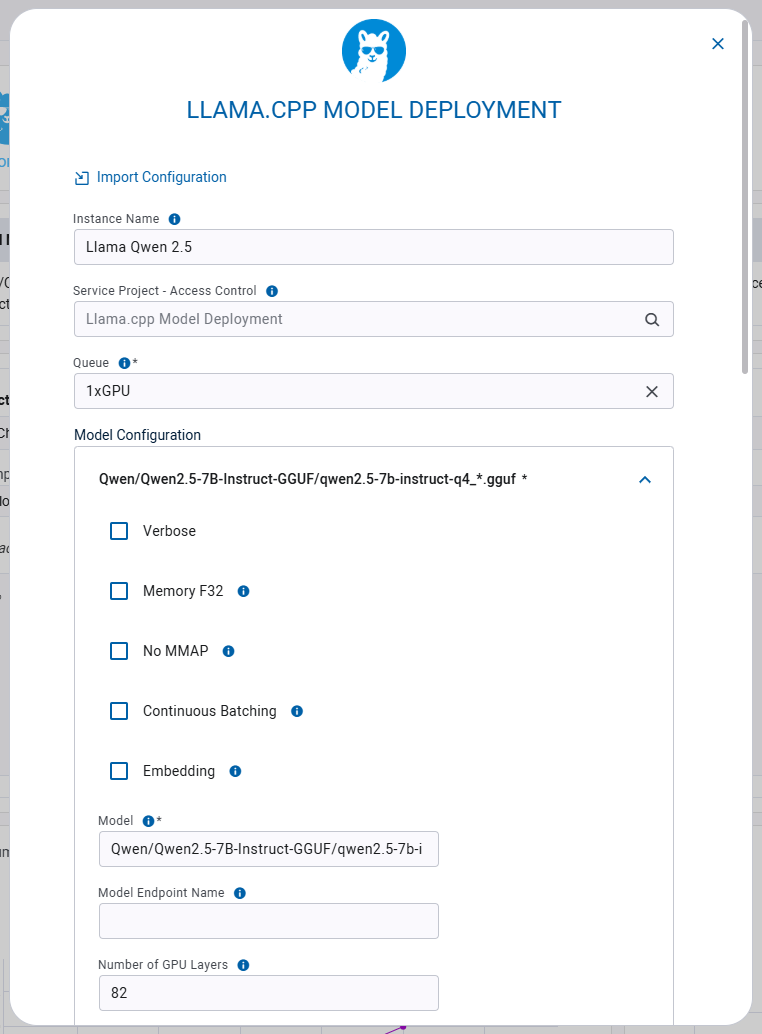Click info icon next to Instance Name

coord(174,219)
